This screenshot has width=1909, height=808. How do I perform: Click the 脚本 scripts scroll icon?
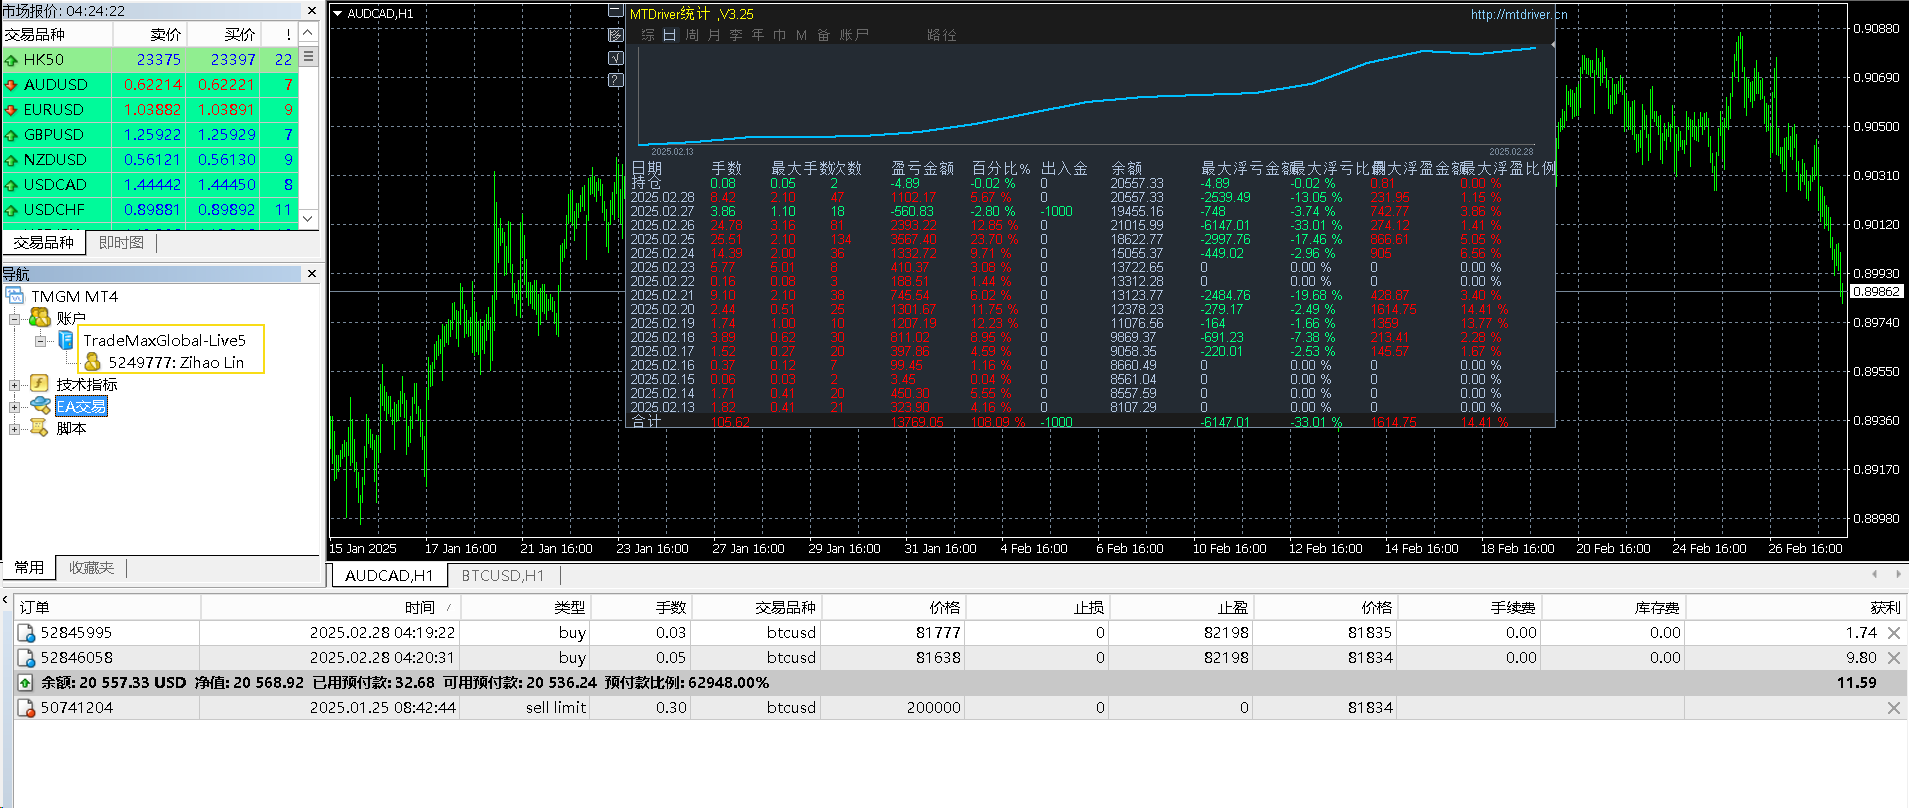tap(40, 428)
